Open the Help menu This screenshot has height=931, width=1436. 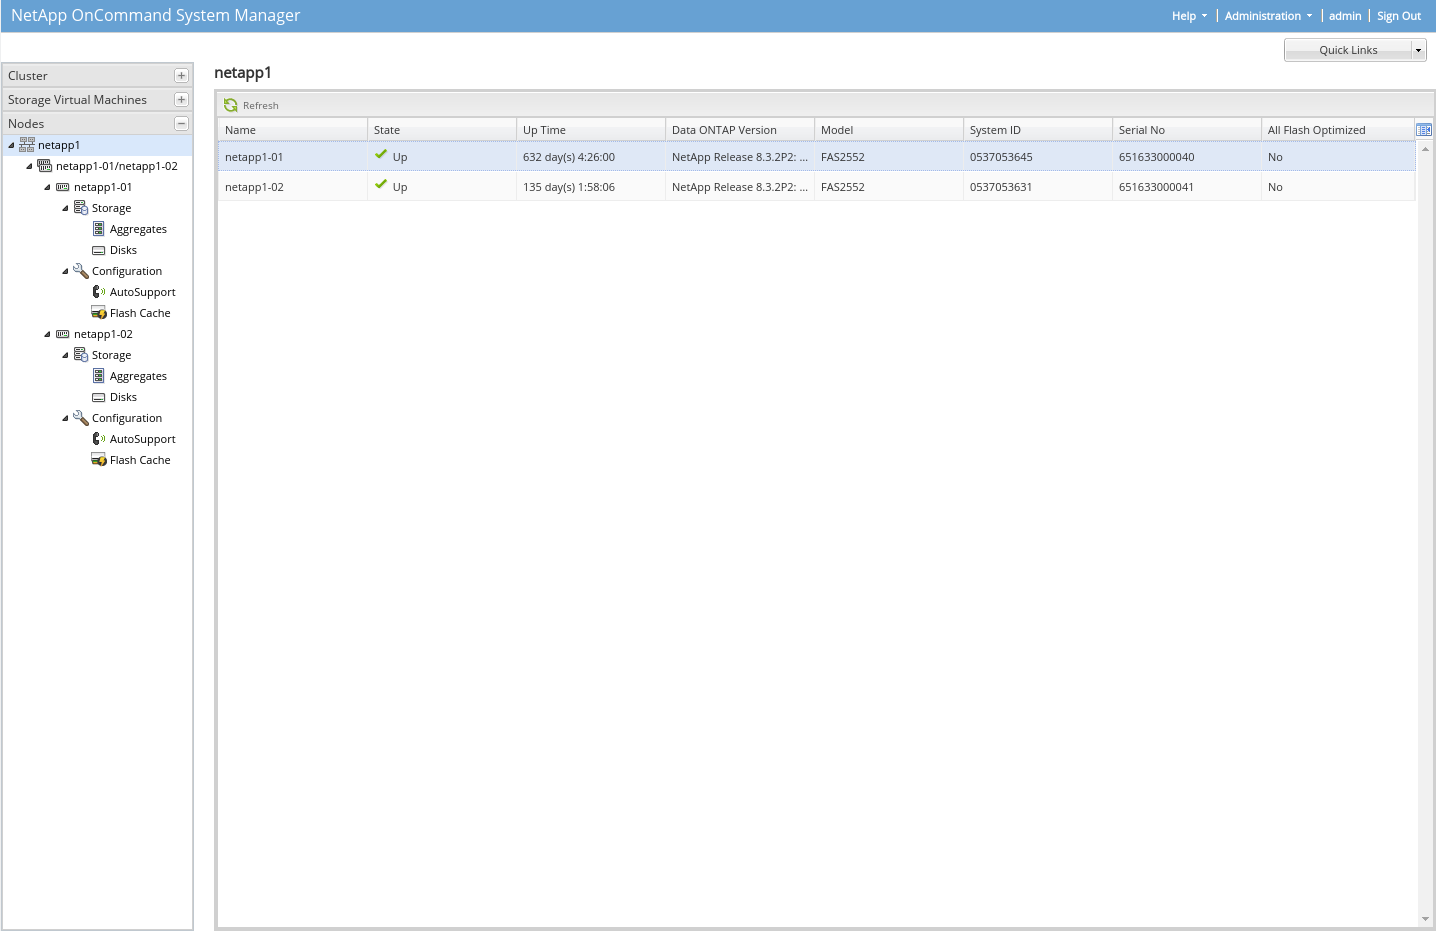(1189, 16)
